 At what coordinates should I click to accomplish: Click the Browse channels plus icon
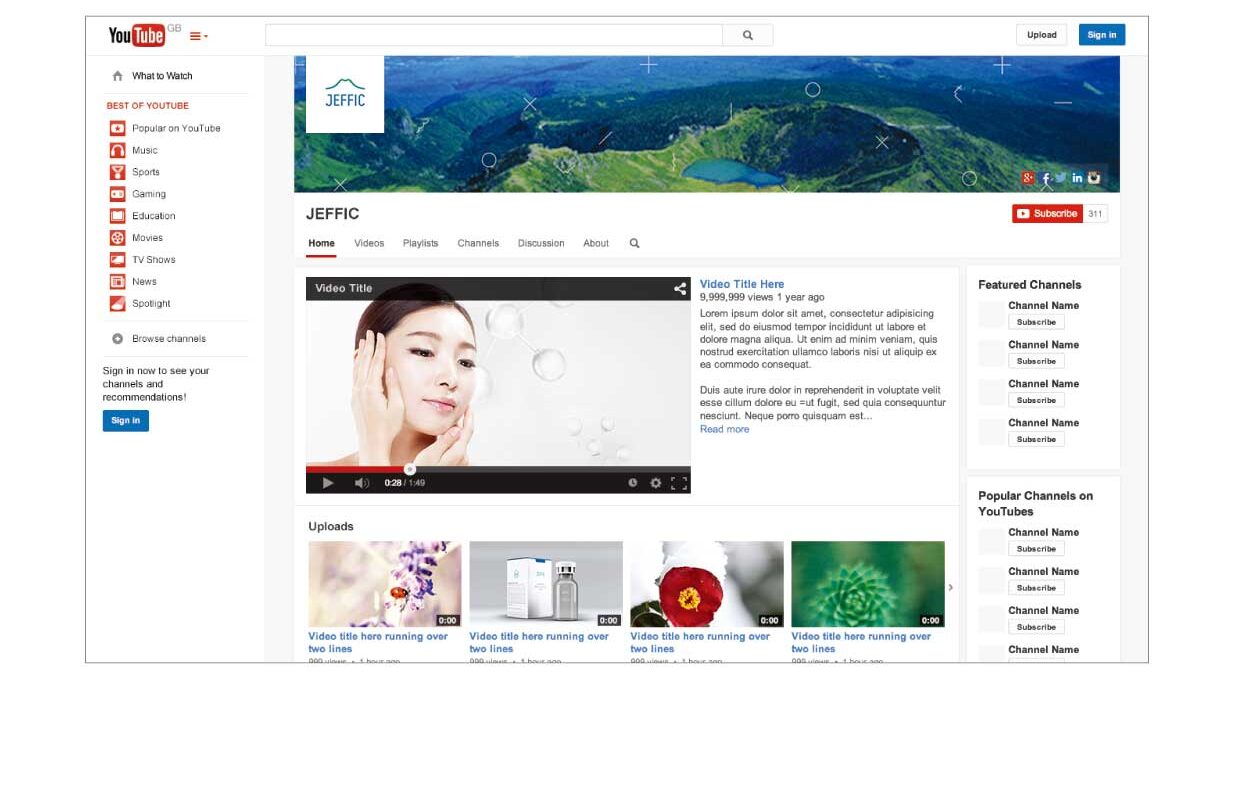(117, 339)
